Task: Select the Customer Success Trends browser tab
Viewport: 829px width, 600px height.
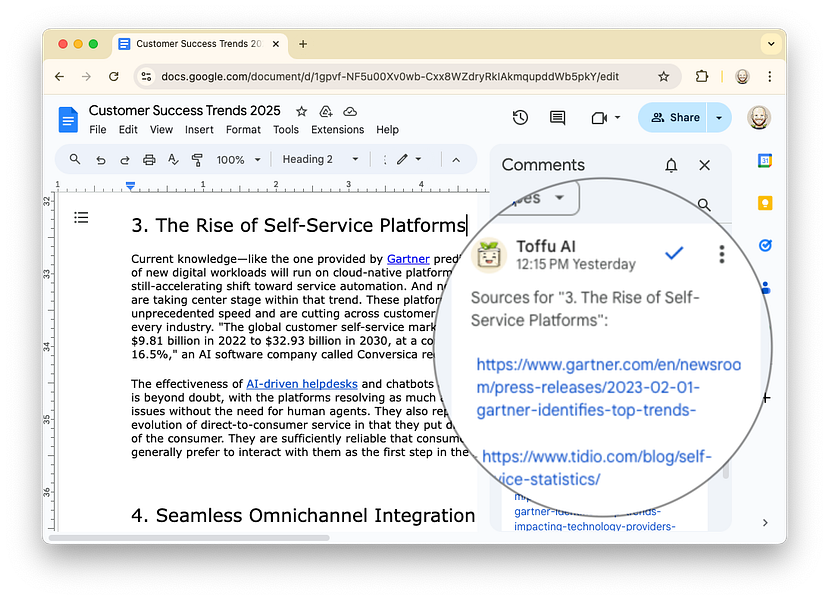Action: click(200, 44)
